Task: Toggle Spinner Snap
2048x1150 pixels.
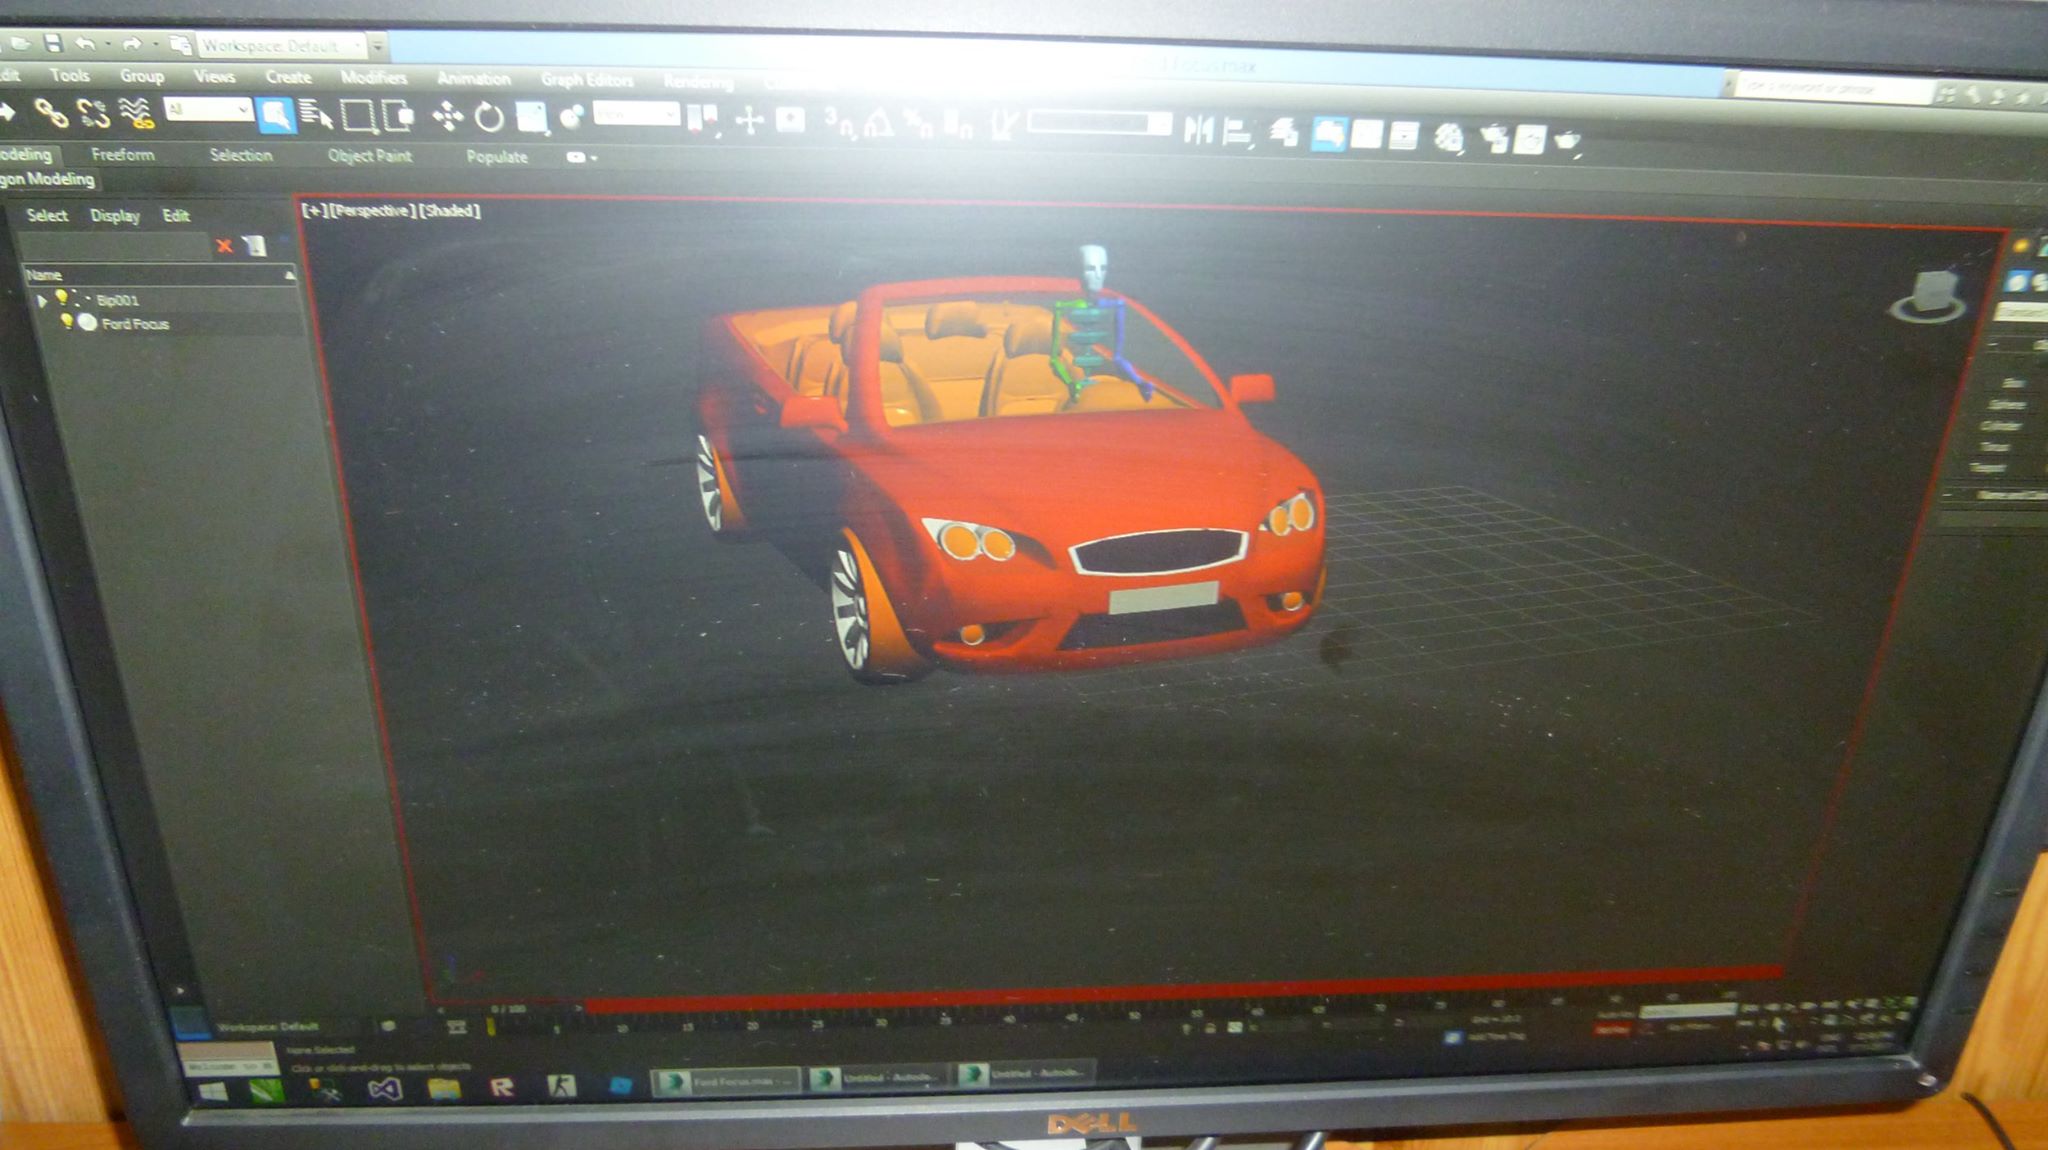Action: pos(958,125)
